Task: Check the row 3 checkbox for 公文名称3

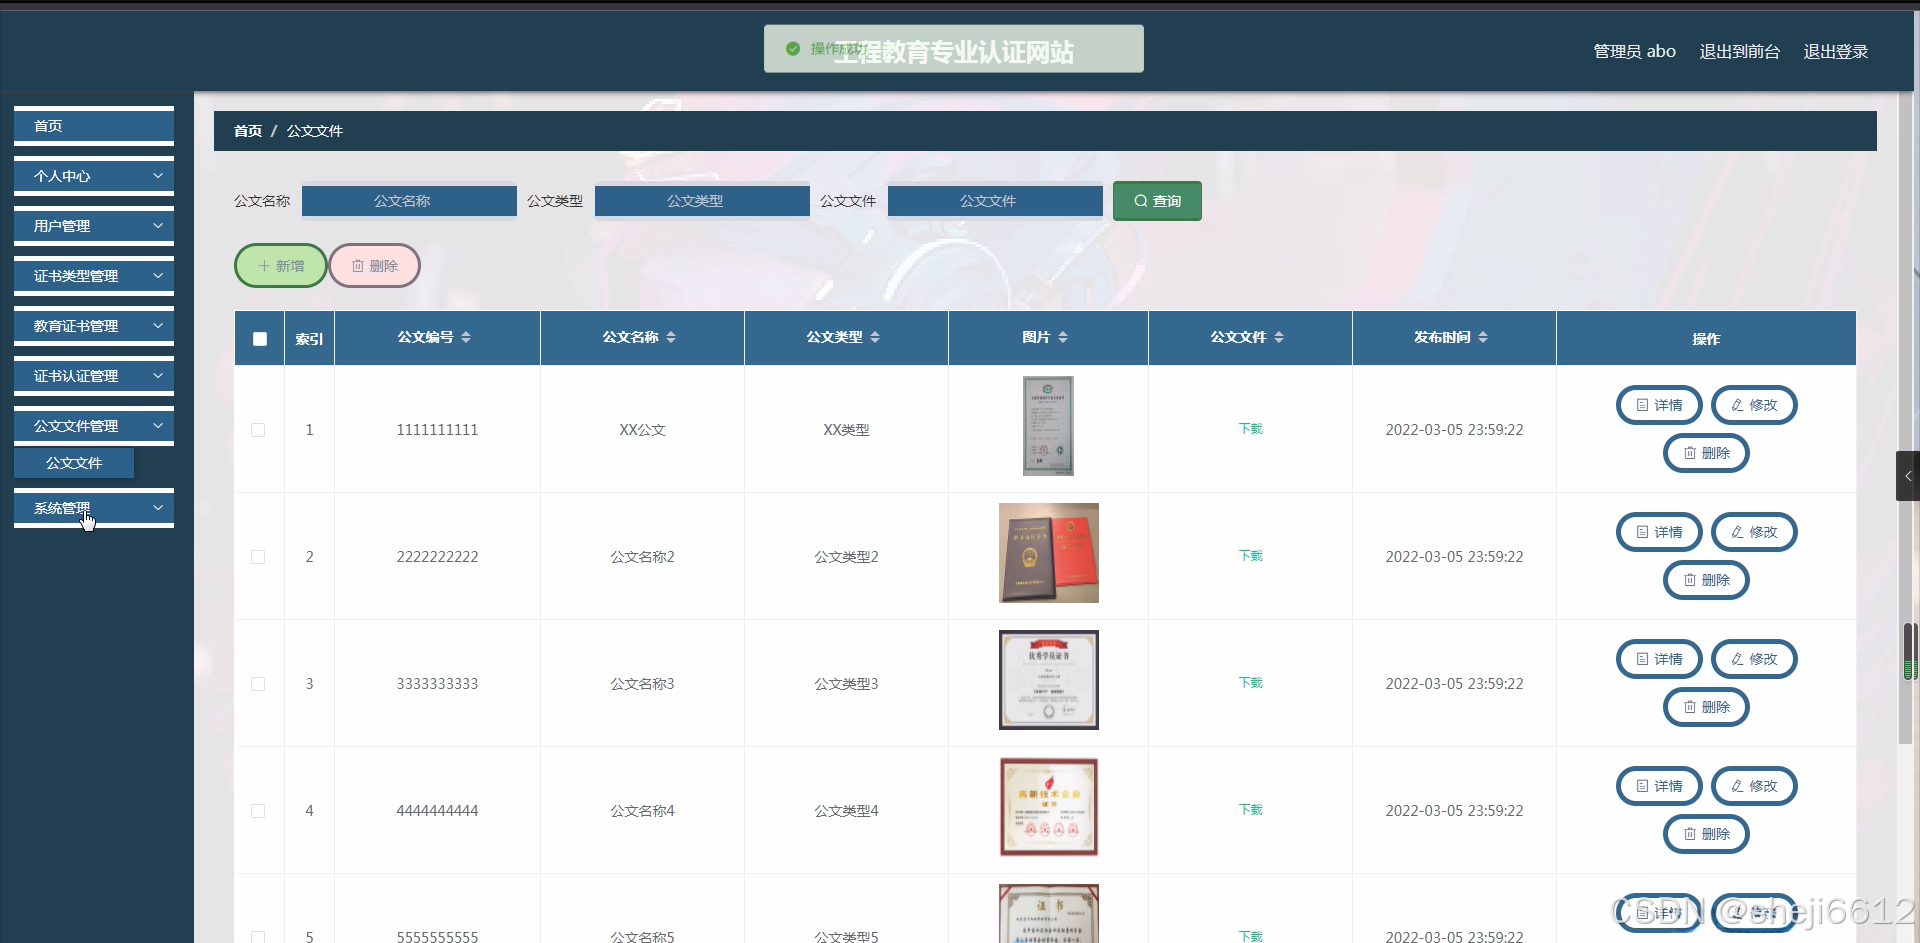Action: 258,684
